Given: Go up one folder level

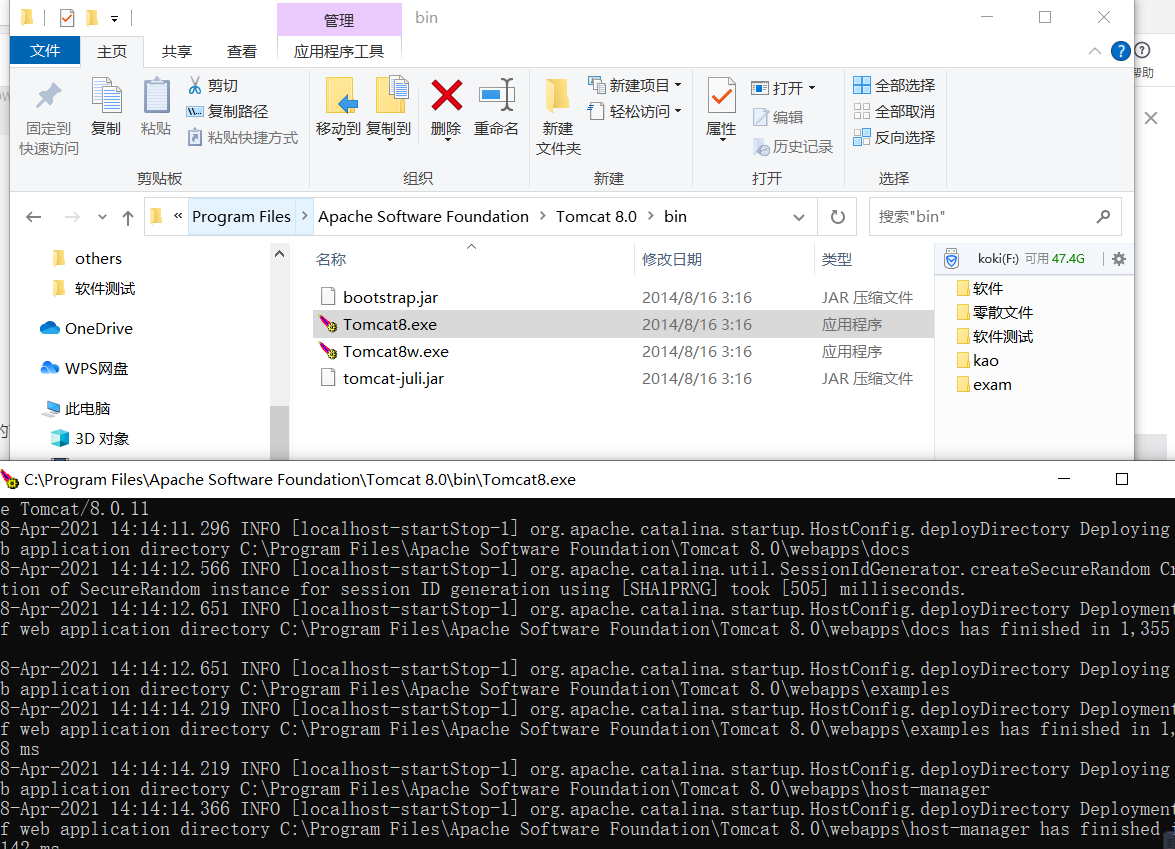Looking at the screenshot, I should [x=128, y=217].
